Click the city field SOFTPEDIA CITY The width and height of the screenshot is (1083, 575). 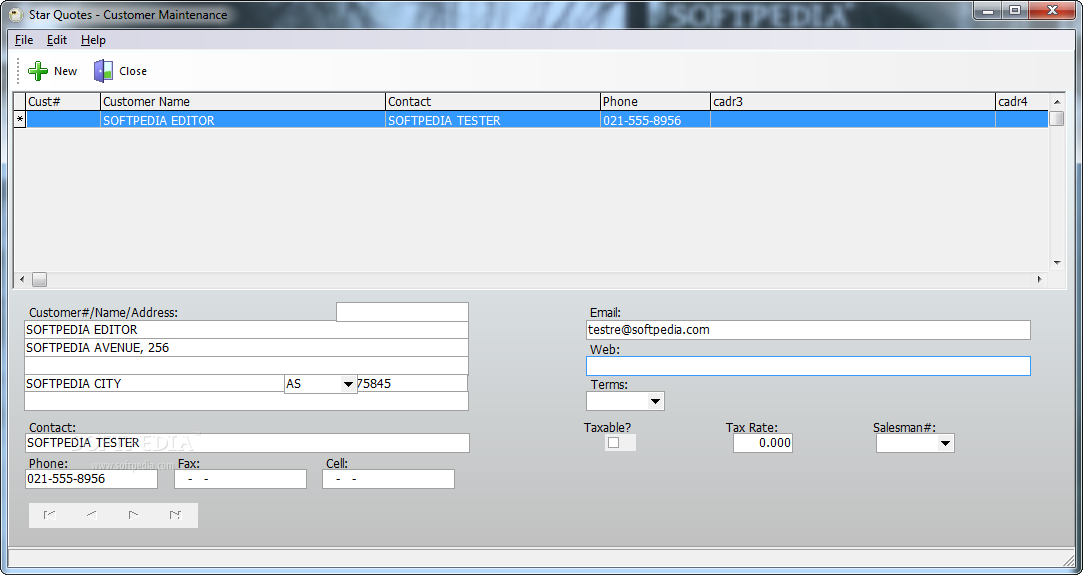(155, 384)
